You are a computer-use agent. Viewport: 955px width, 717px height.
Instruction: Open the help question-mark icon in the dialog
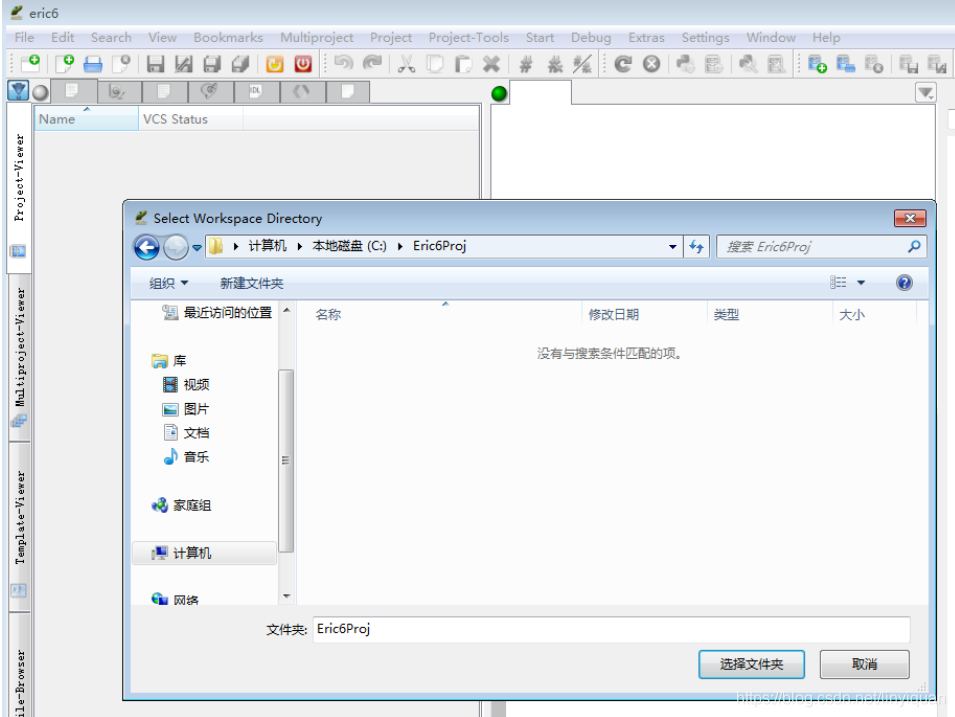click(903, 282)
